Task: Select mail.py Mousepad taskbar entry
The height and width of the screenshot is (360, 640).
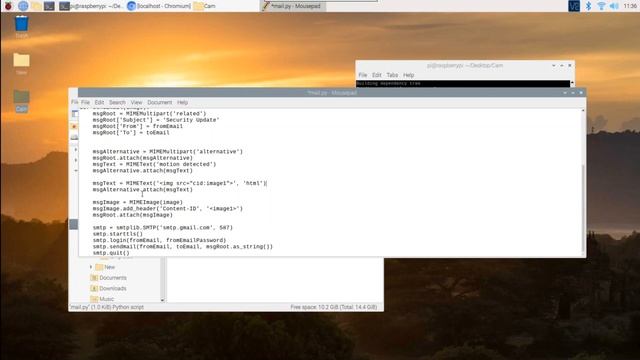Action: point(292,6)
